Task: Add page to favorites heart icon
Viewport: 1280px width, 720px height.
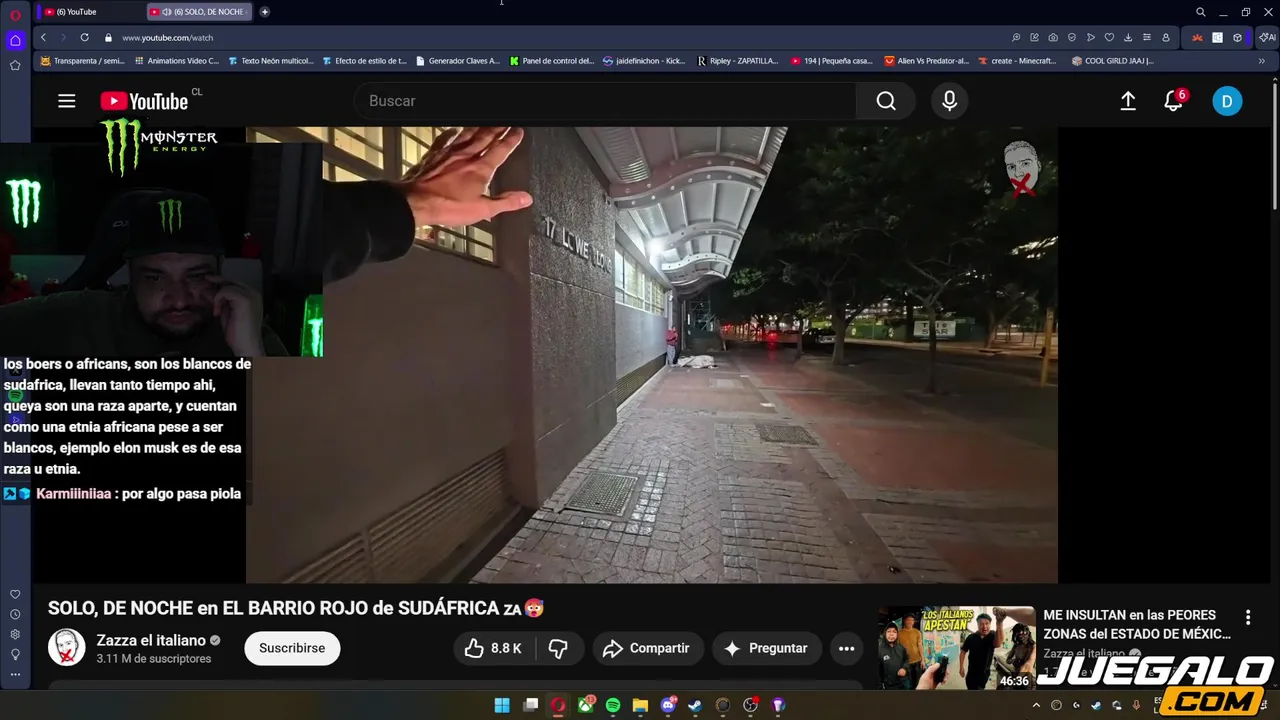Action: click(1109, 37)
